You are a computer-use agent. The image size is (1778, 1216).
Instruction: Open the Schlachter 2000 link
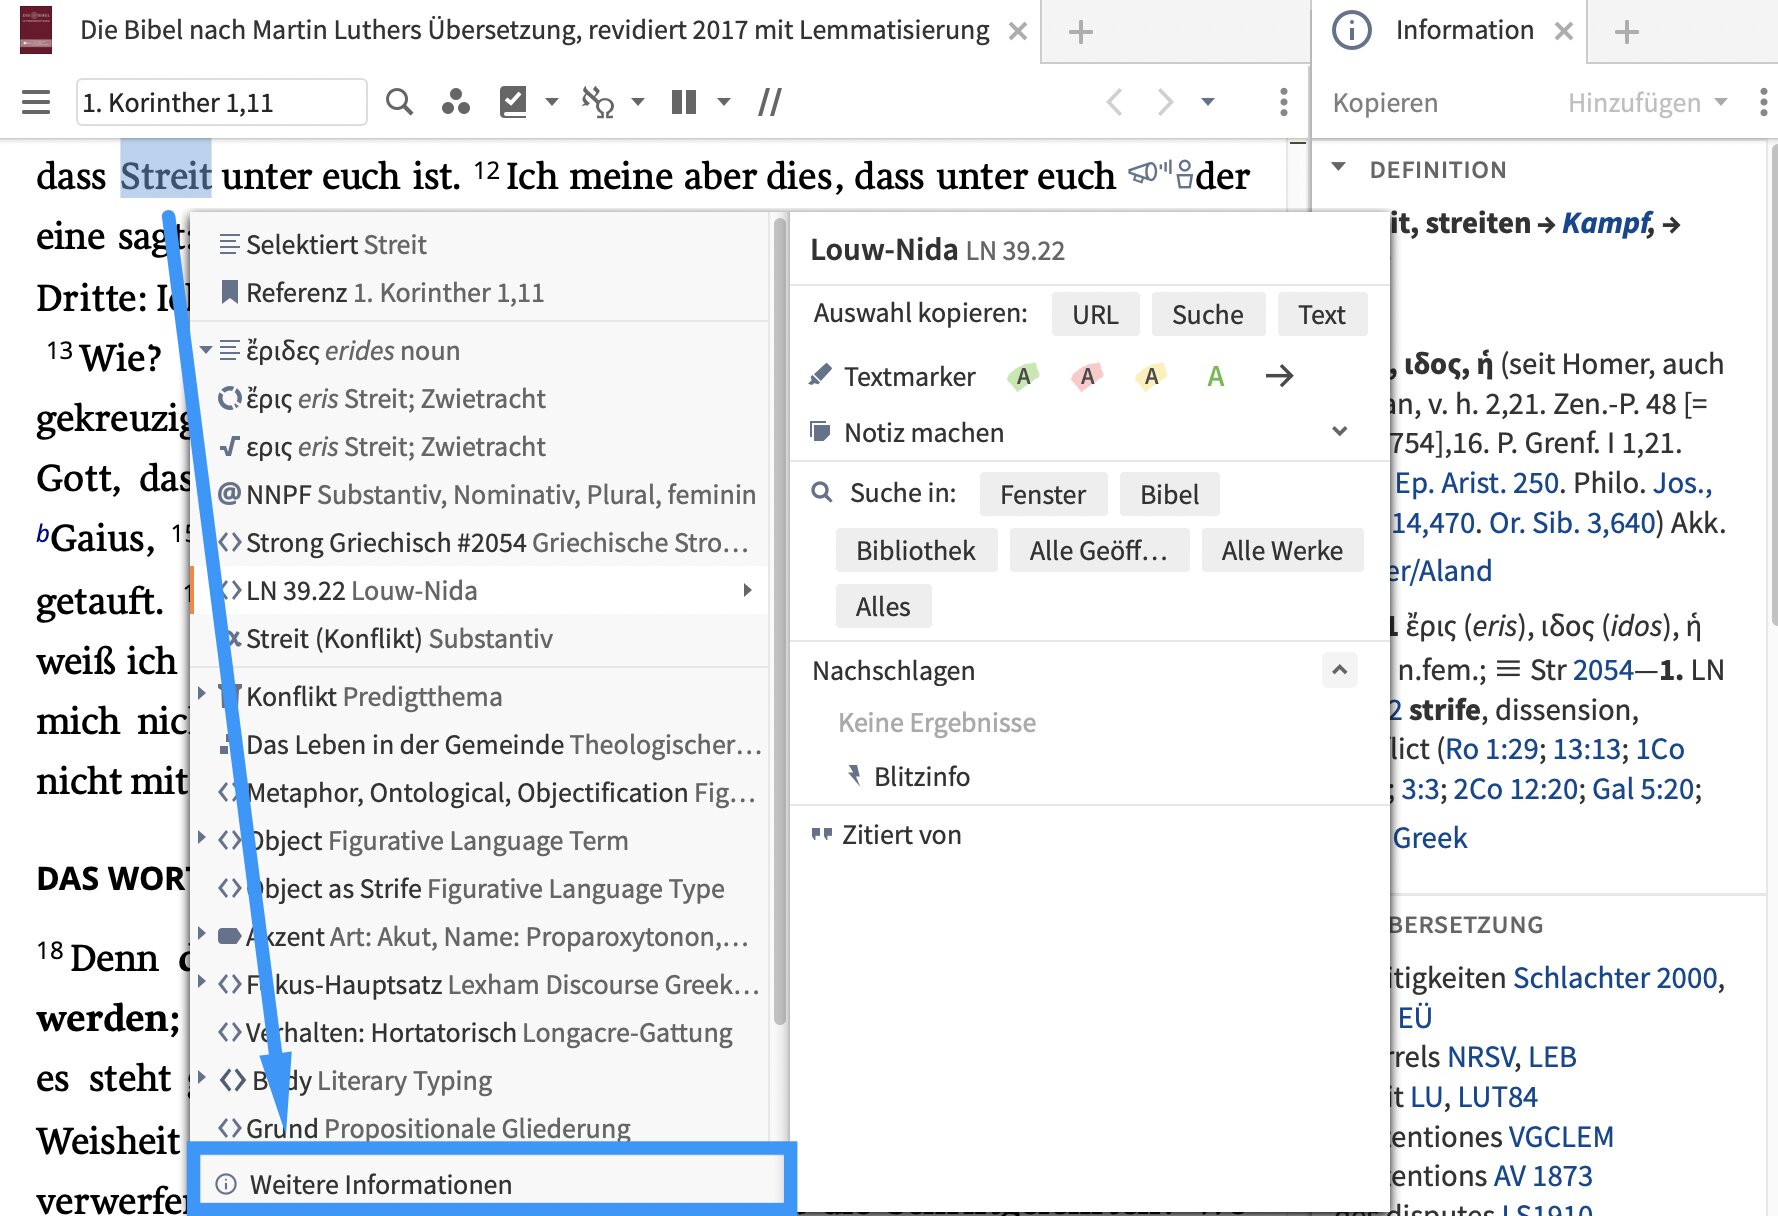pyautogui.click(x=1614, y=977)
